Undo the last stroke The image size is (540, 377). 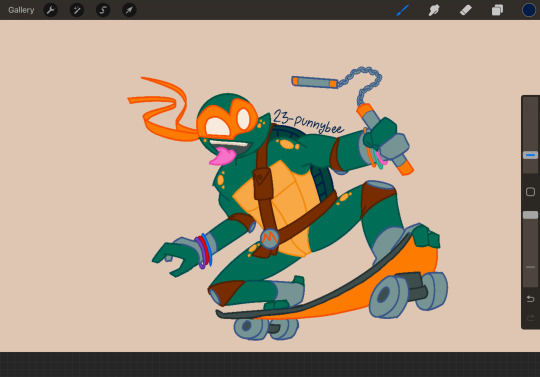[530, 299]
